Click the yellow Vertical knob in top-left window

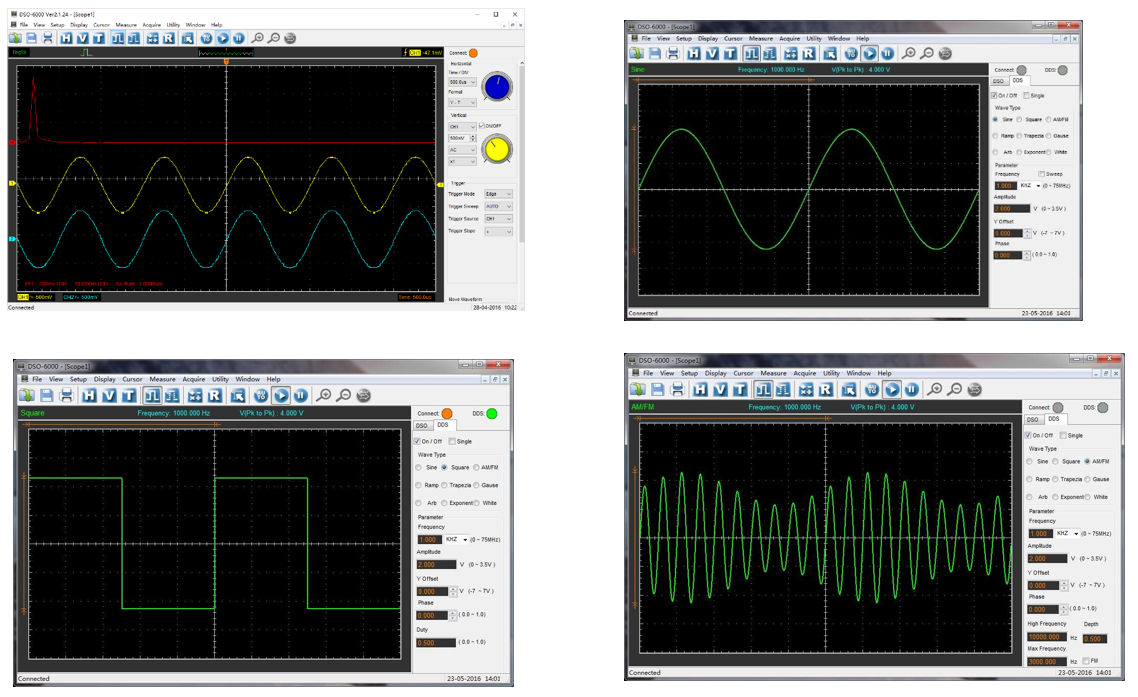click(x=495, y=149)
